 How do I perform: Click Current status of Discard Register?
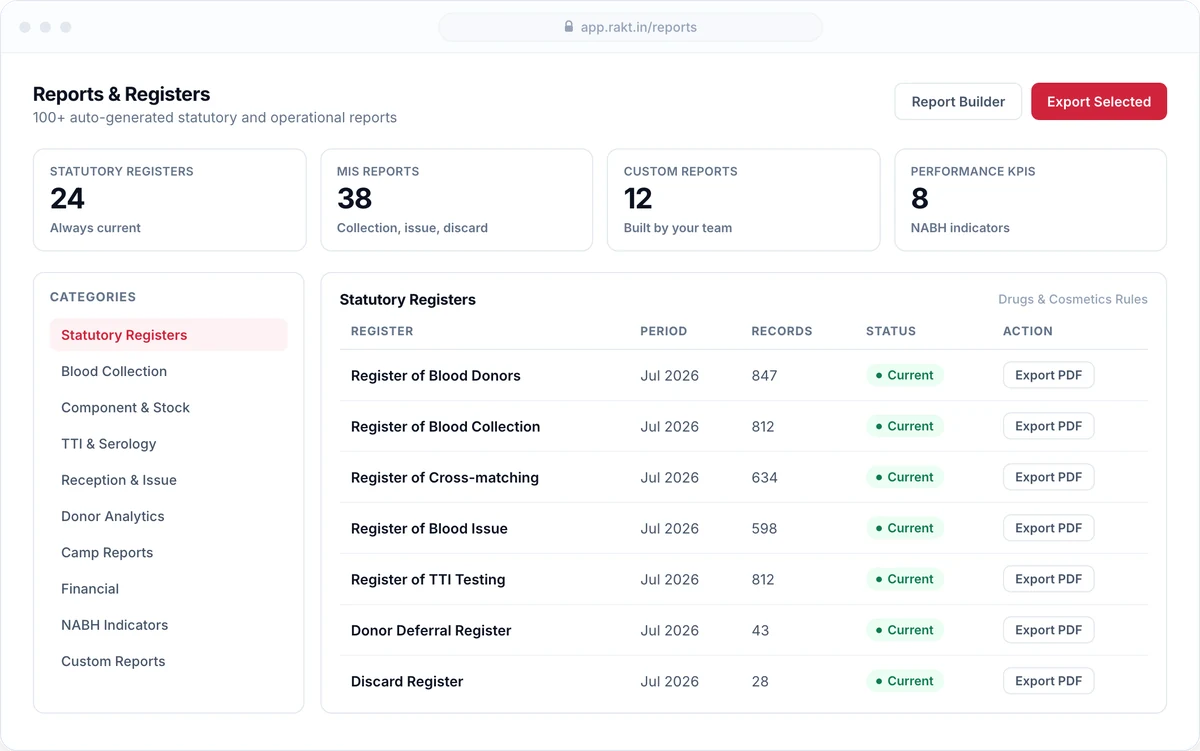pos(905,681)
